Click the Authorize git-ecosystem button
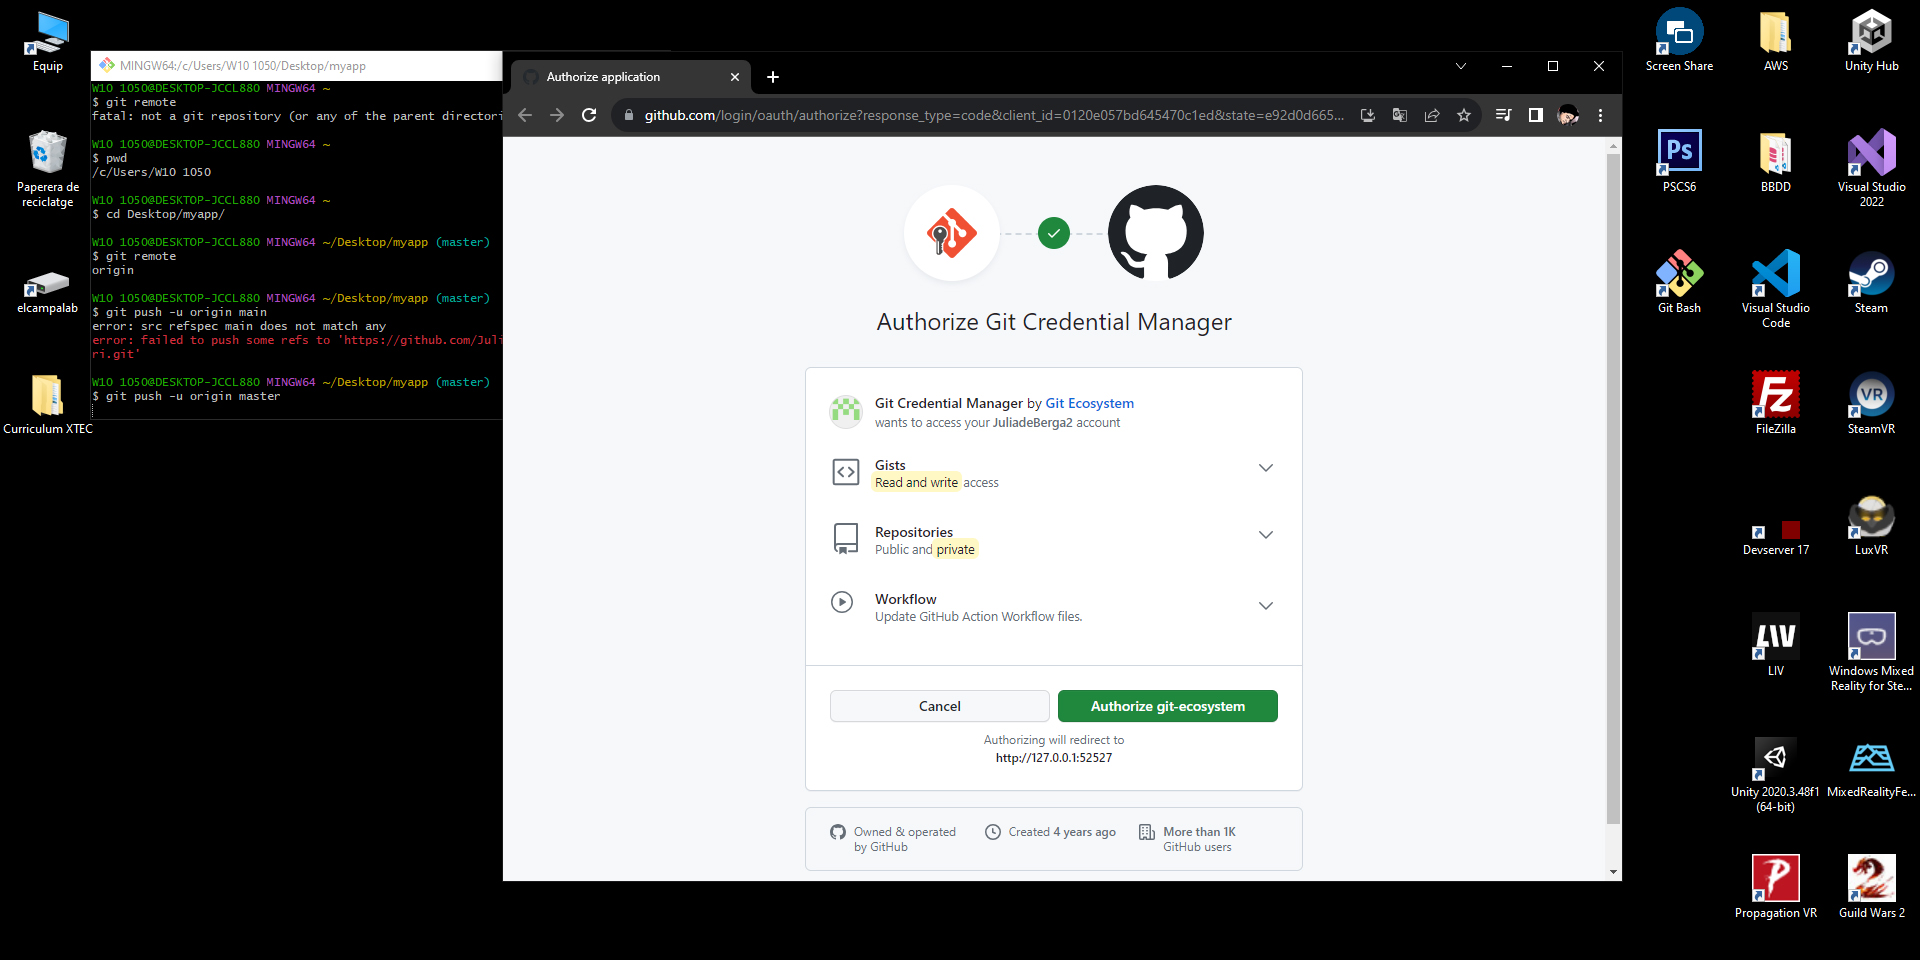The image size is (1920, 960). tap(1168, 706)
